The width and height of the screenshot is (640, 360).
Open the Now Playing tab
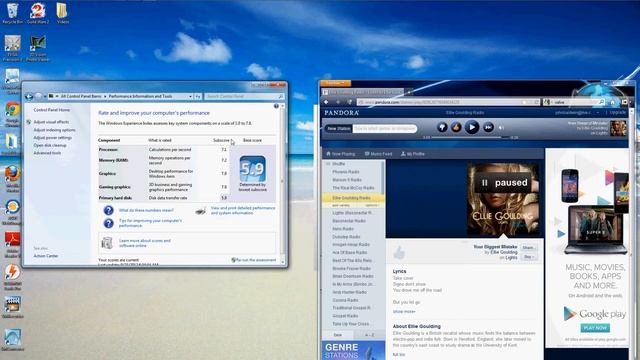coord(340,154)
